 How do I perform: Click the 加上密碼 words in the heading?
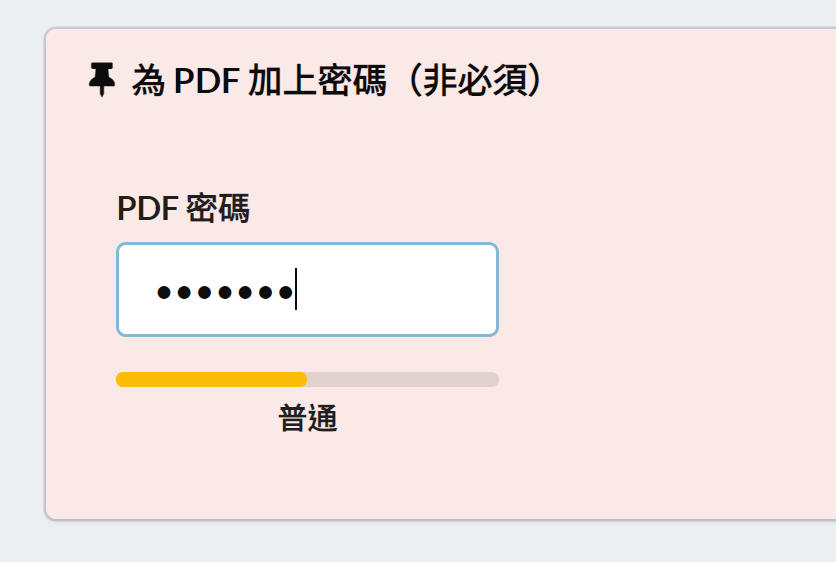[x=317, y=81]
